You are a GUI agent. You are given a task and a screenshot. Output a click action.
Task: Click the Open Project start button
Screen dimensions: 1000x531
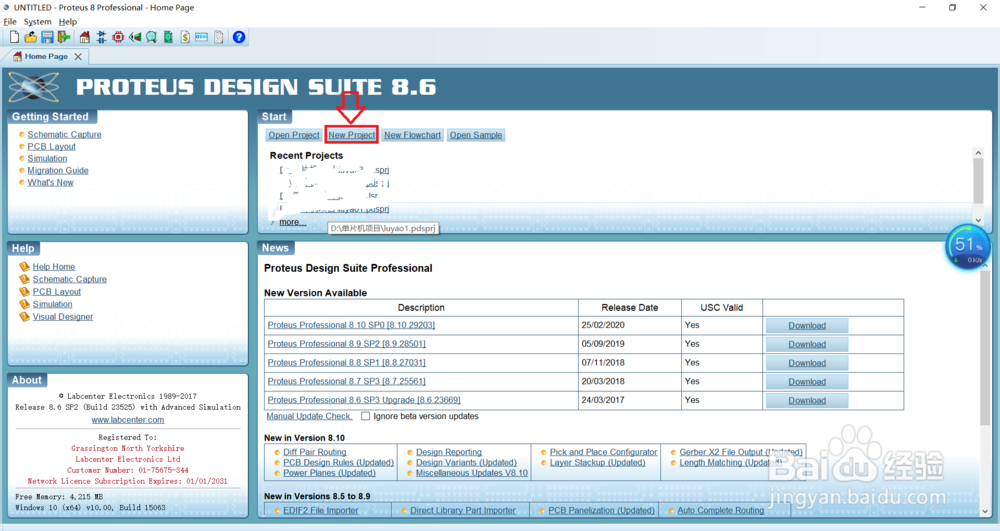click(293, 135)
